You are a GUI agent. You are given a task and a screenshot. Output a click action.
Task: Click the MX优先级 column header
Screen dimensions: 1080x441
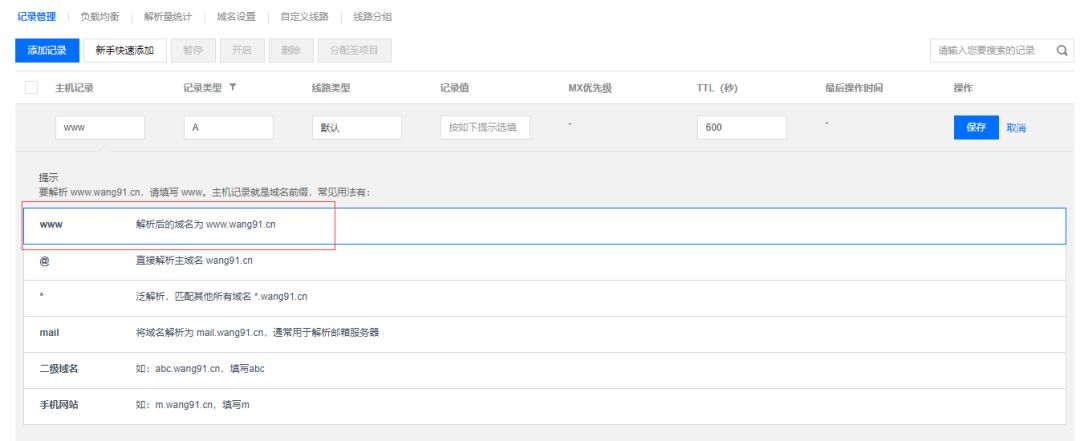590,88
